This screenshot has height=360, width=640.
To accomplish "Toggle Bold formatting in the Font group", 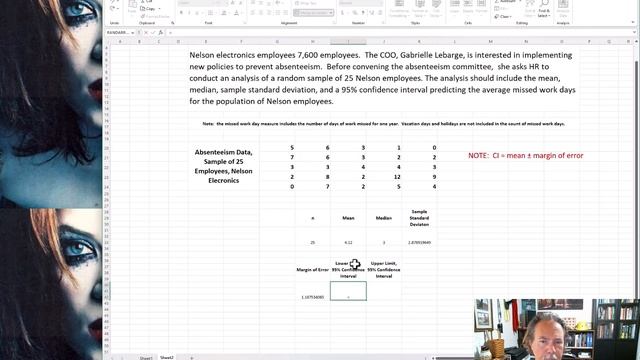I will click(x=181, y=13).
